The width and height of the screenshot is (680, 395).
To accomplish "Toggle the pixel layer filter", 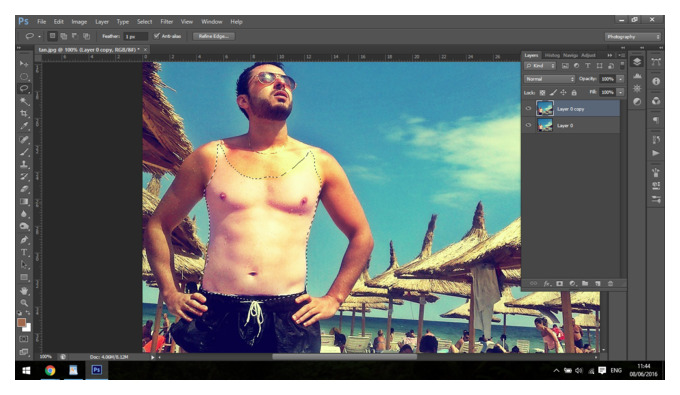I will (x=565, y=66).
